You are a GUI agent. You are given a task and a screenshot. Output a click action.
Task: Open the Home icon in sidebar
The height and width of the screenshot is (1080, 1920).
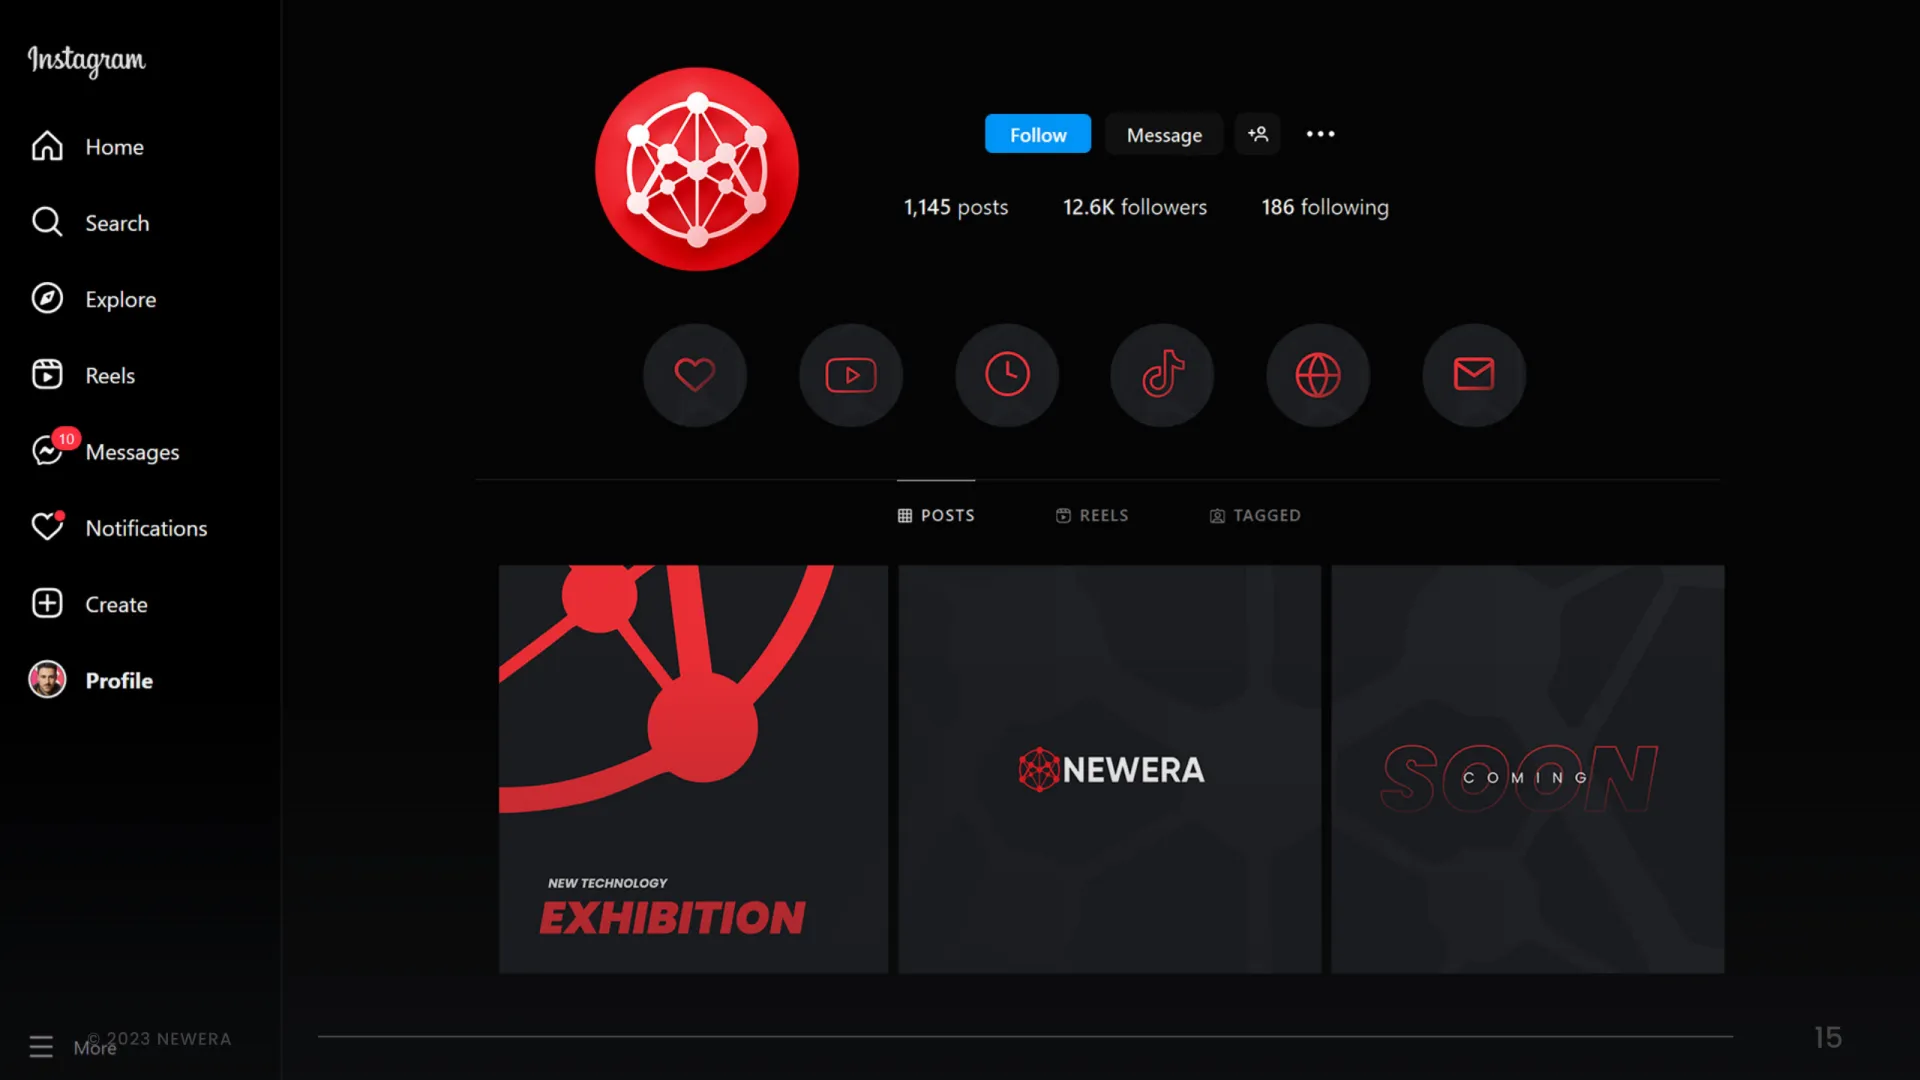[x=47, y=146]
